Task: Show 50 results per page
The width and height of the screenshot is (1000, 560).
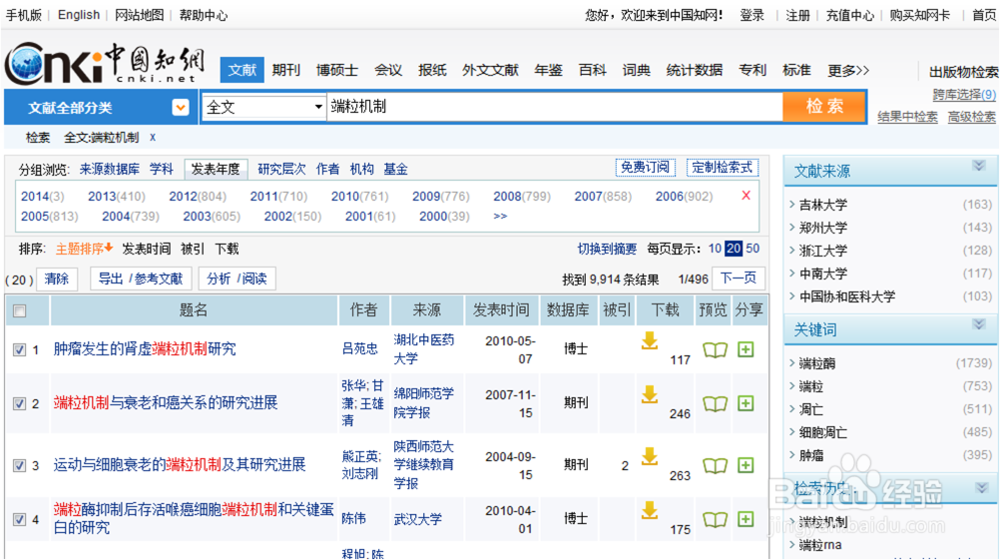Action: coord(753,249)
